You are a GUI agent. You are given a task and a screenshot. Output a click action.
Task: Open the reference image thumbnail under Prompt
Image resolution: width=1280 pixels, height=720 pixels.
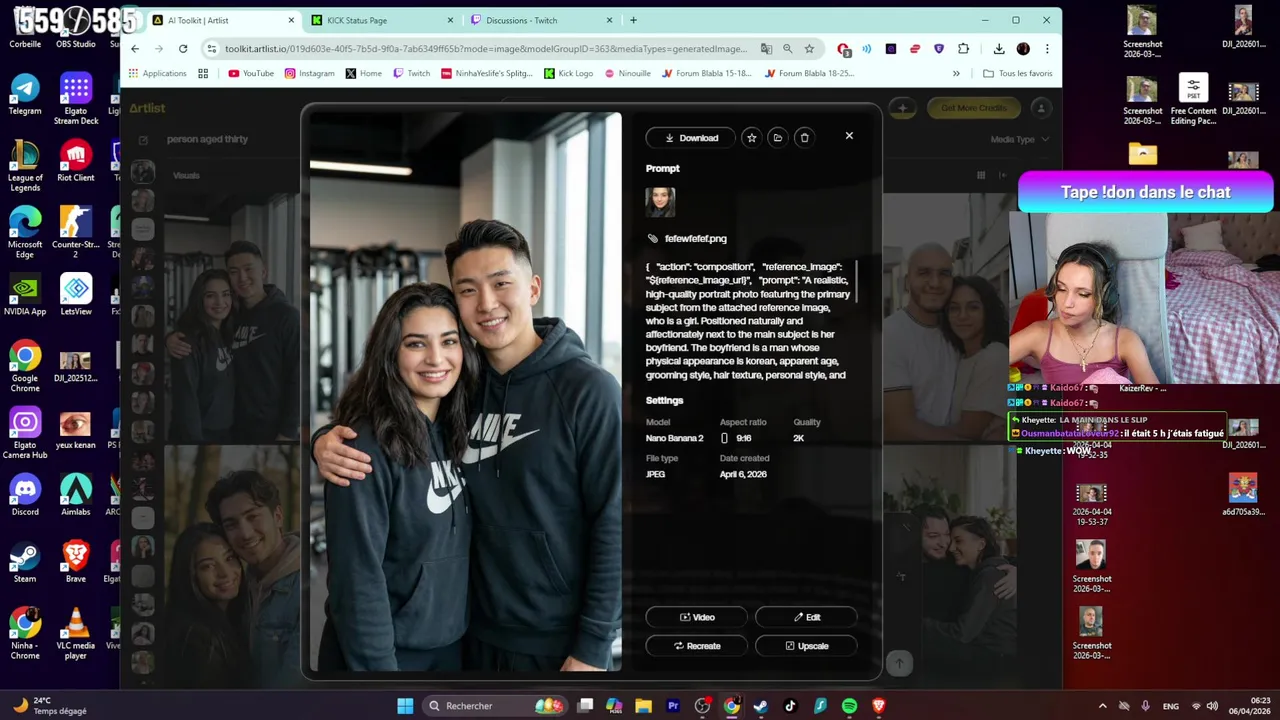click(x=660, y=202)
